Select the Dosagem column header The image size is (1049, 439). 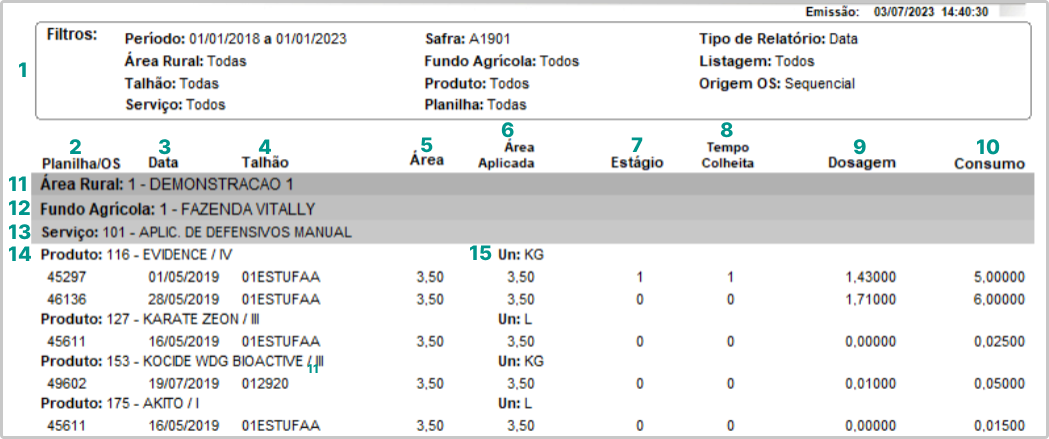tap(862, 162)
